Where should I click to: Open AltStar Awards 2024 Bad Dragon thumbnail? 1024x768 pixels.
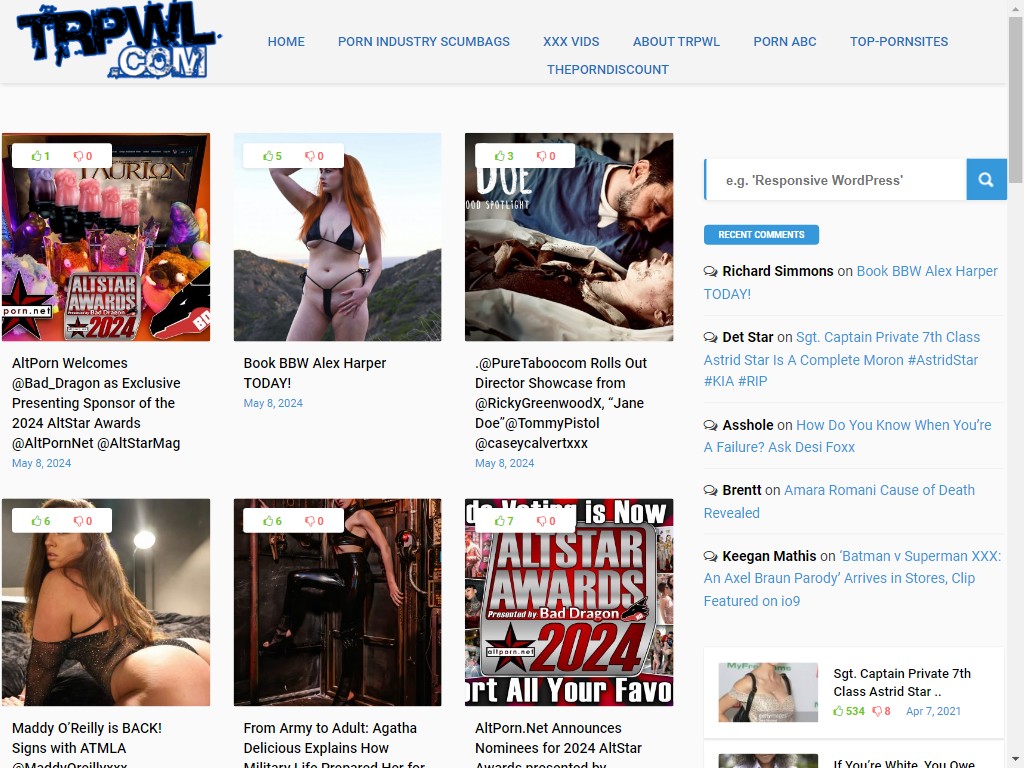click(106, 237)
